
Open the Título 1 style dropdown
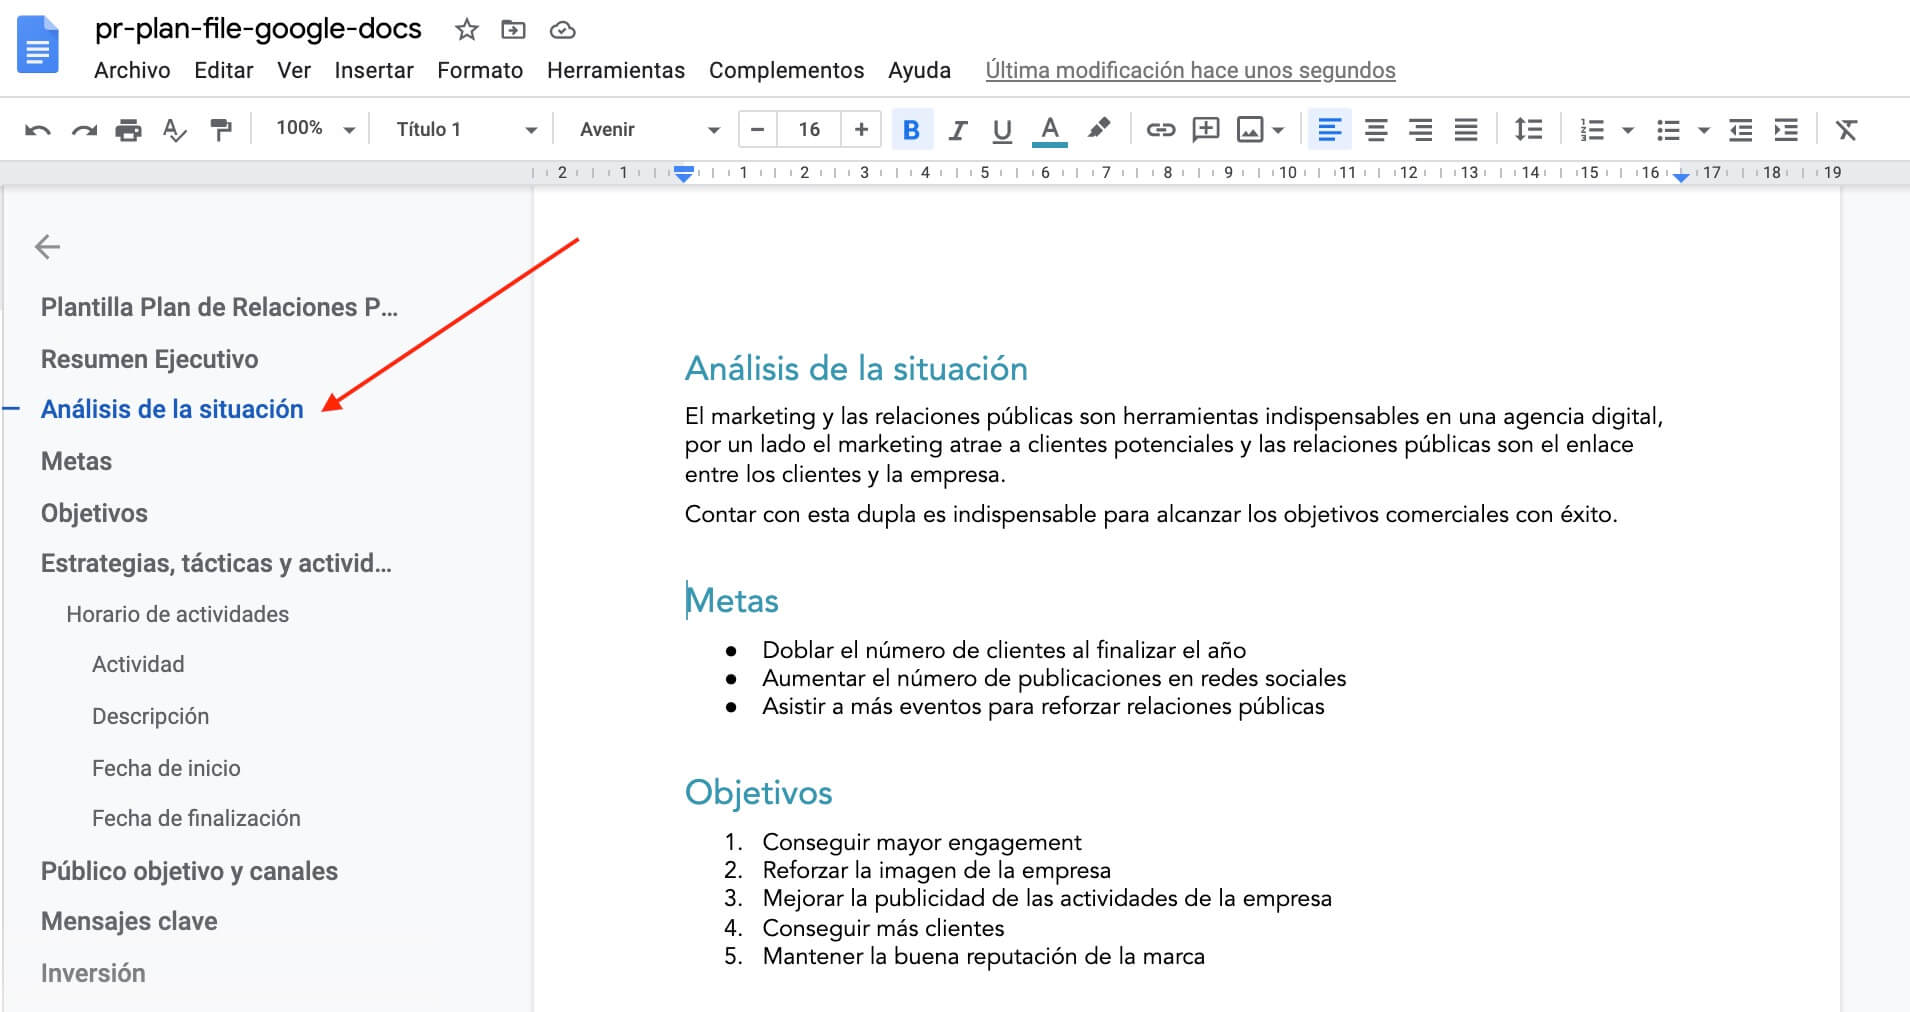[465, 129]
